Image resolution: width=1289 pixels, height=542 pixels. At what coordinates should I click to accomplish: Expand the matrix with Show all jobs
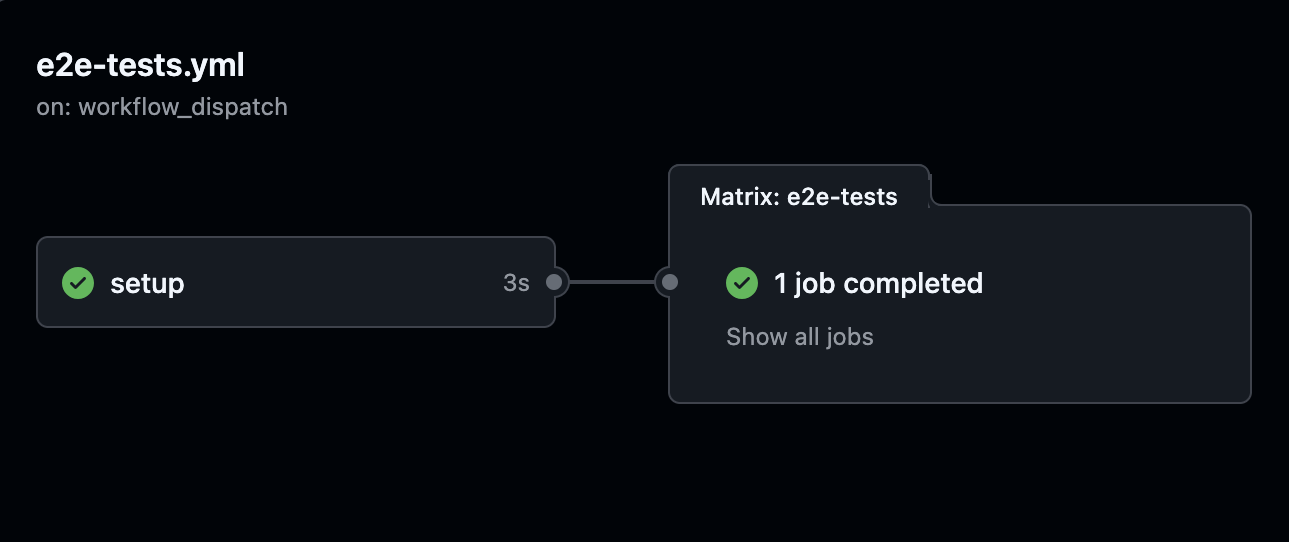click(x=799, y=337)
